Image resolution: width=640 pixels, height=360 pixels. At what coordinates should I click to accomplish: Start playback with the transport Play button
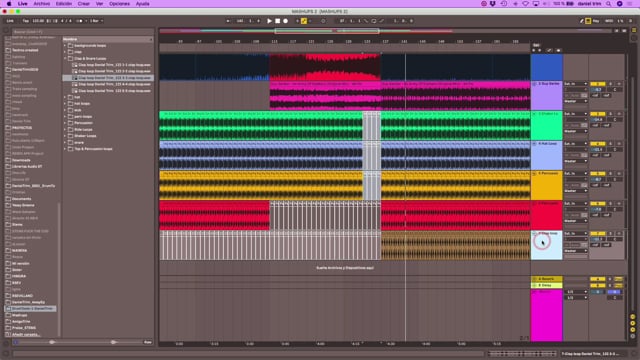tap(269, 21)
